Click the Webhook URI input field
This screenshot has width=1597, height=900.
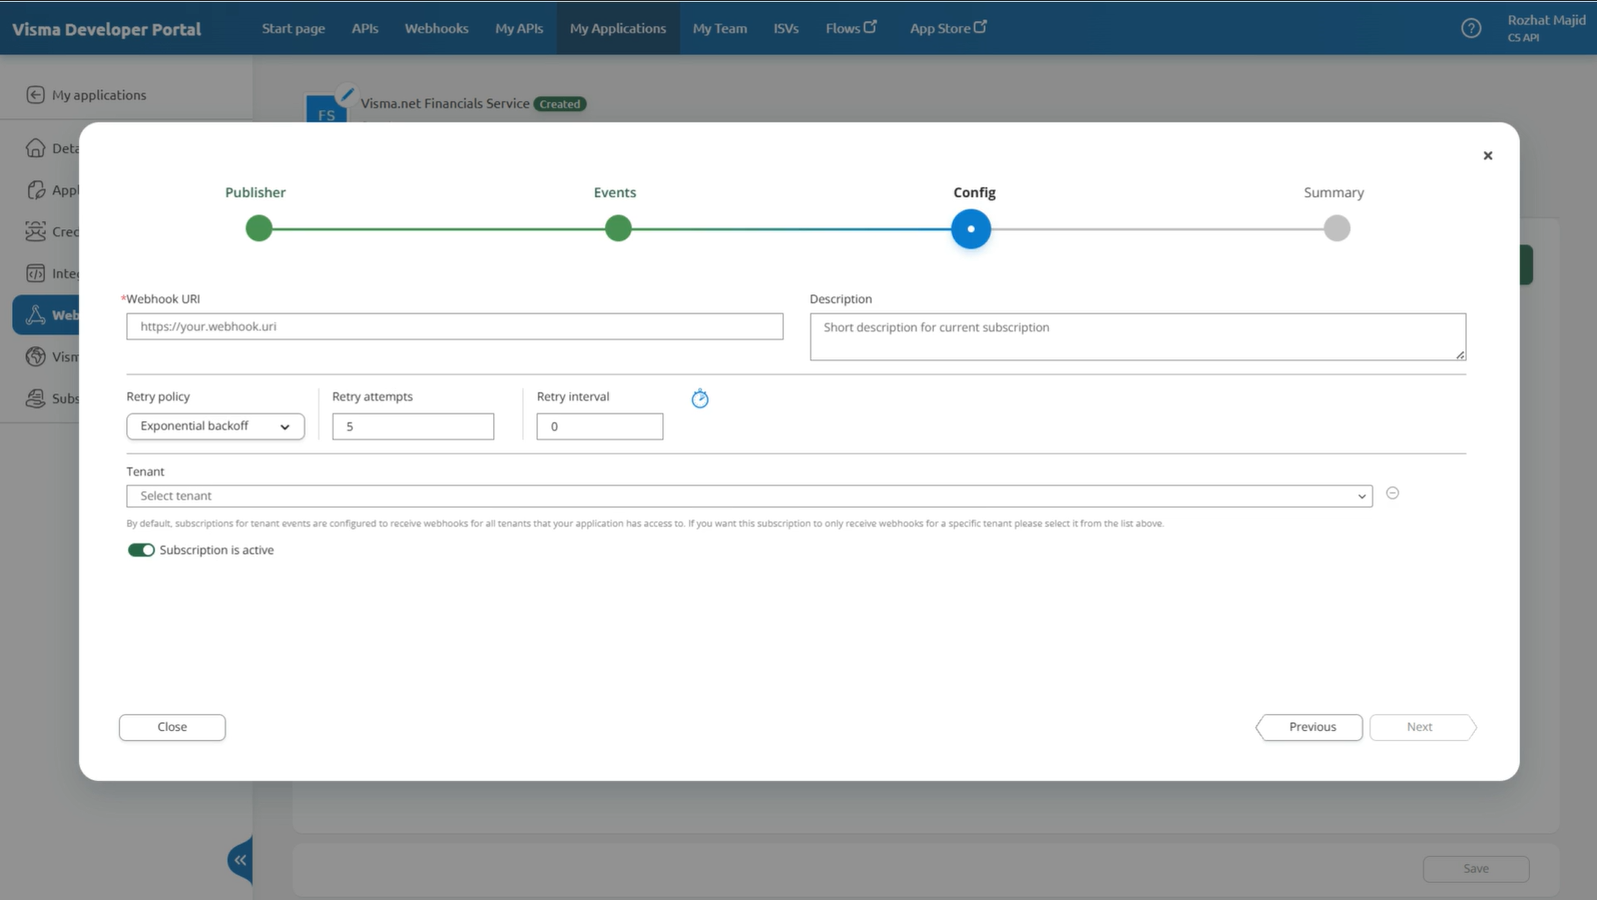click(x=454, y=327)
